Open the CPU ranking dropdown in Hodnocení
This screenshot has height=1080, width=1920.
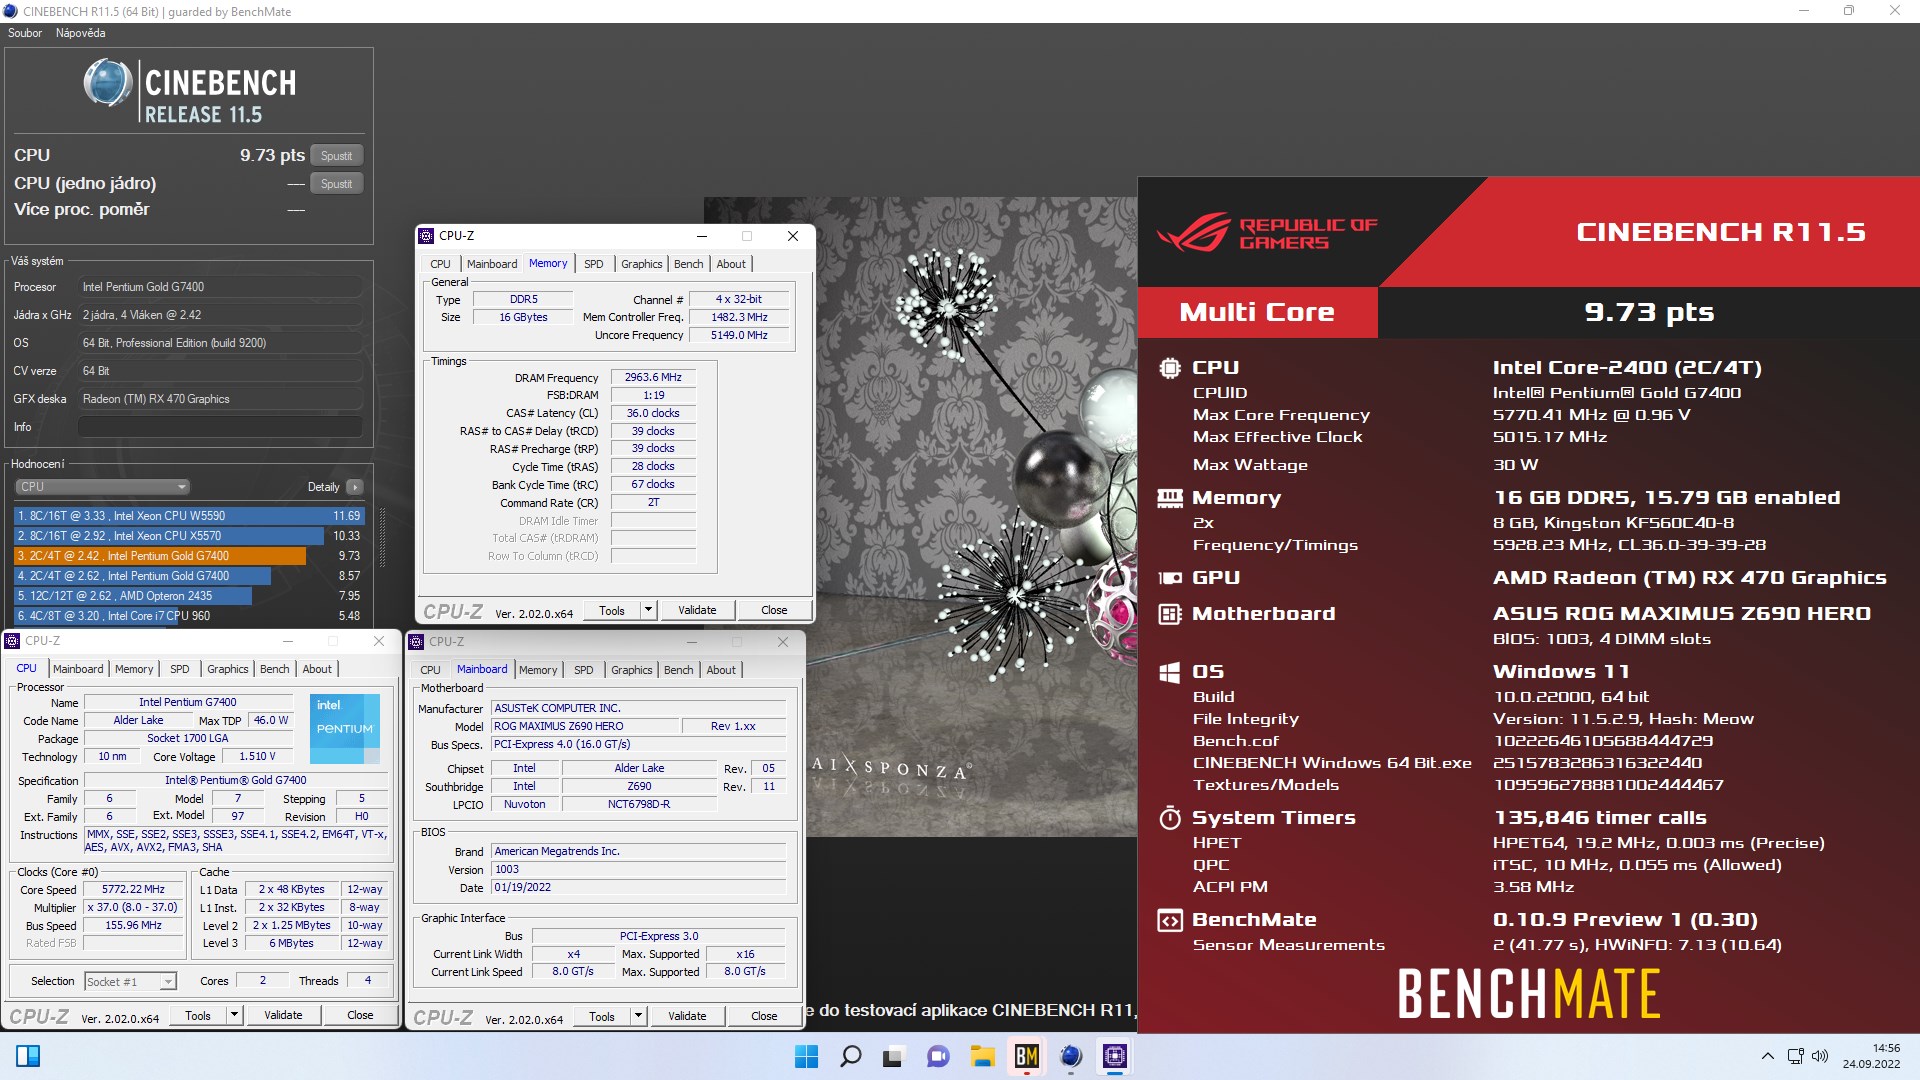click(102, 487)
